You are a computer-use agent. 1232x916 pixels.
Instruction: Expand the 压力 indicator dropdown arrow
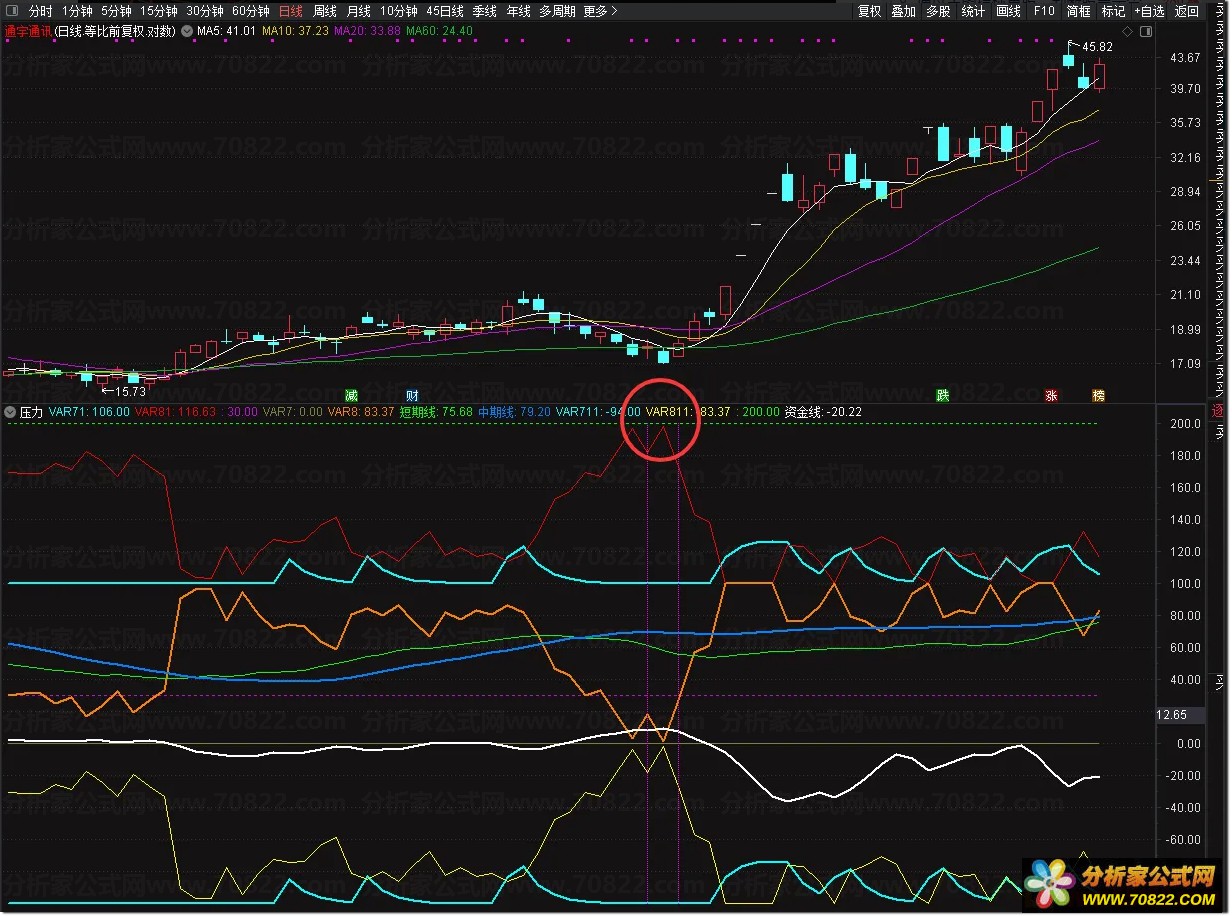(10, 412)
